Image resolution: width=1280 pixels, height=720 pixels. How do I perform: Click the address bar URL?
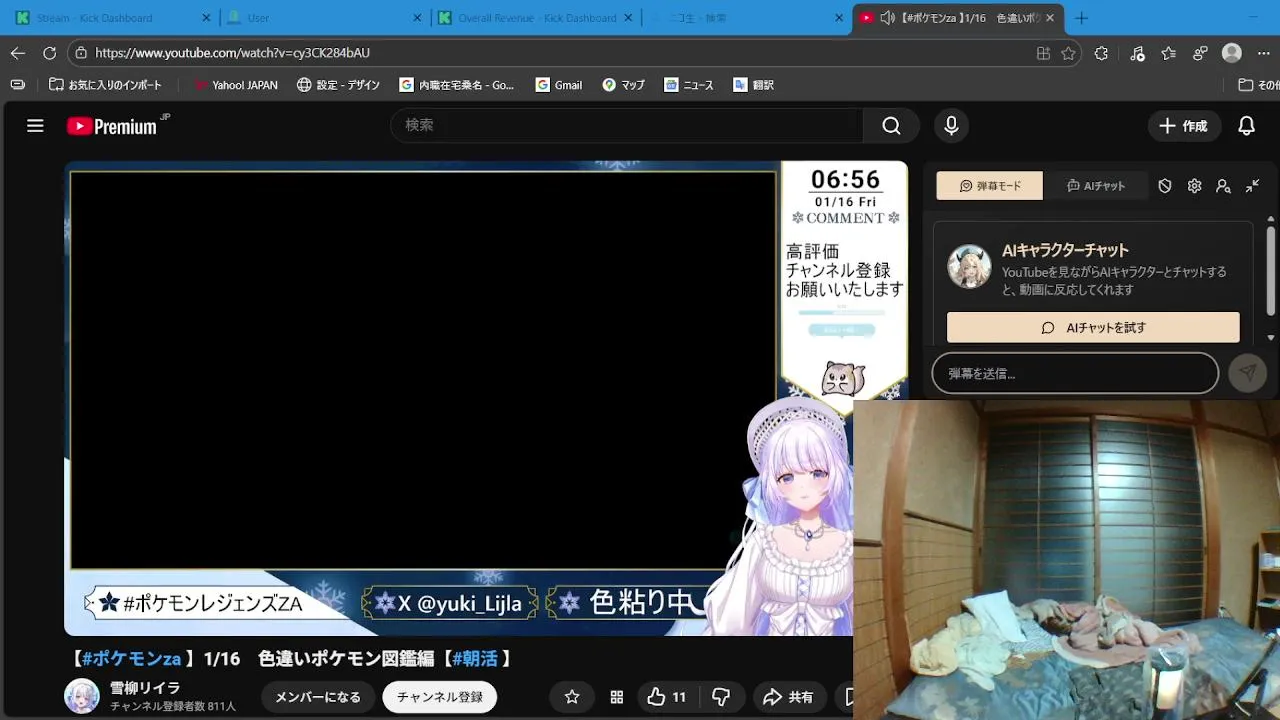232,53
